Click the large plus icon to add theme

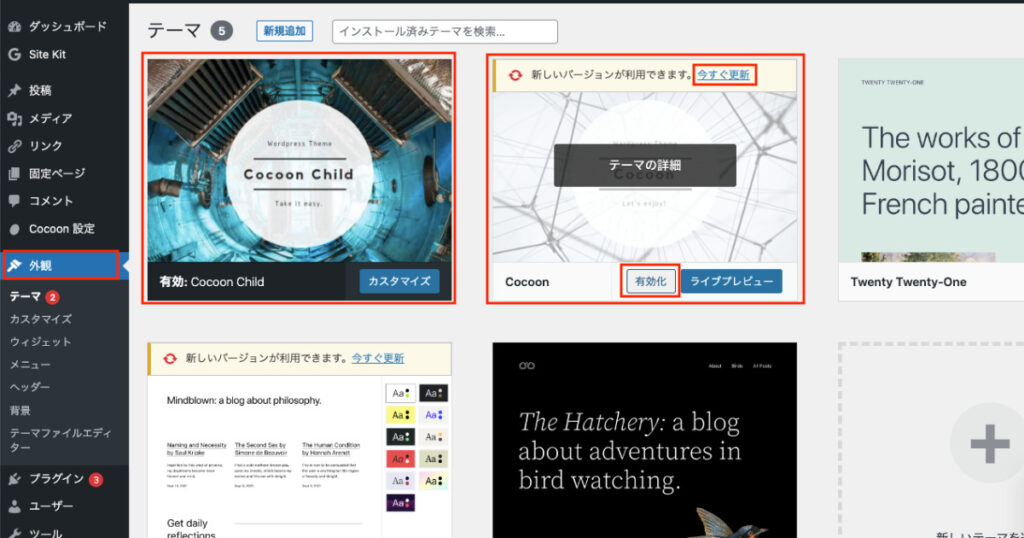tap(989, 443)
